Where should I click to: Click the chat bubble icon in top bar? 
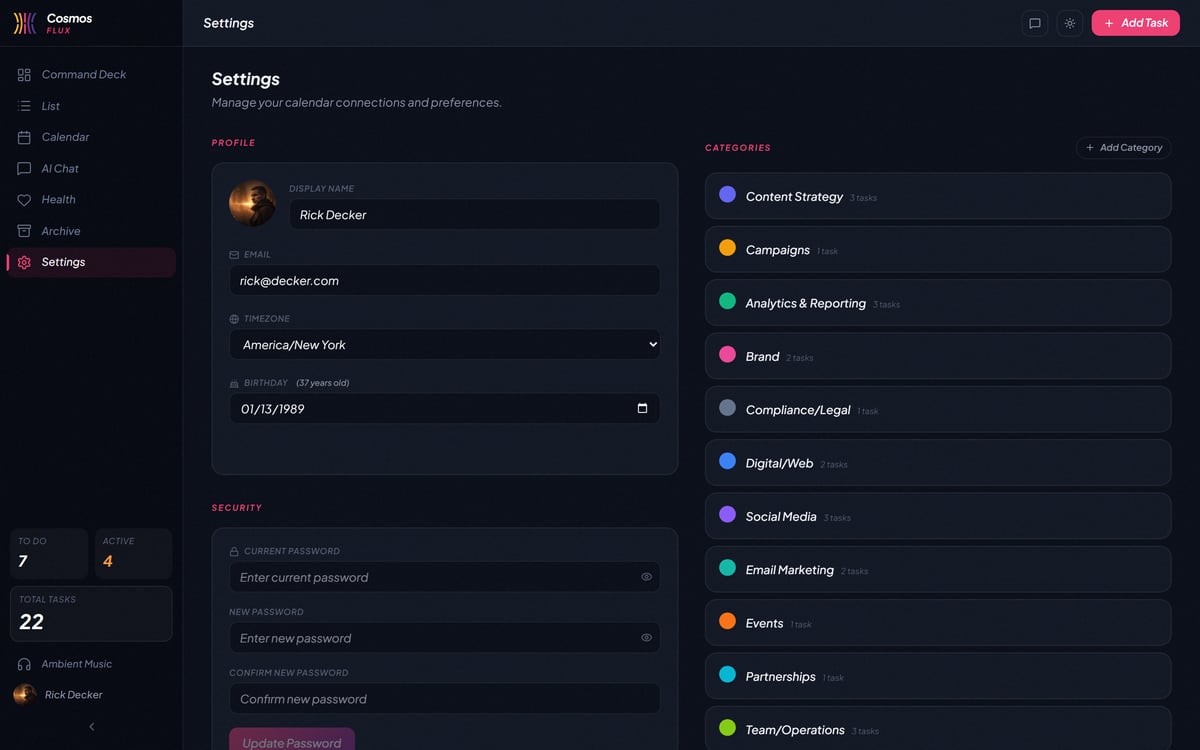point(1035,23)
